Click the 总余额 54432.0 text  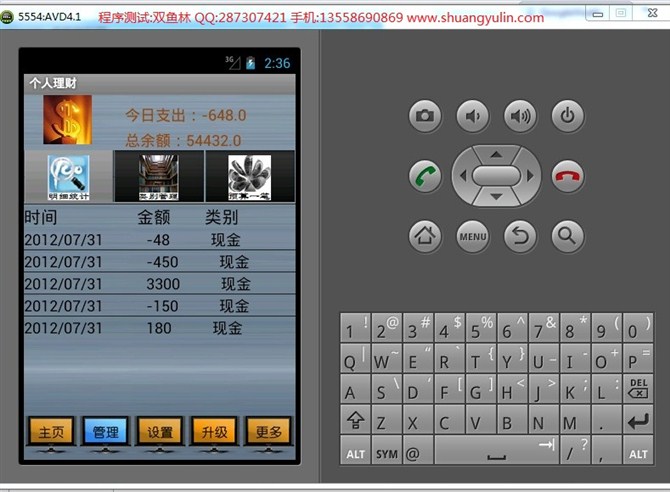[x=184, y=140]
